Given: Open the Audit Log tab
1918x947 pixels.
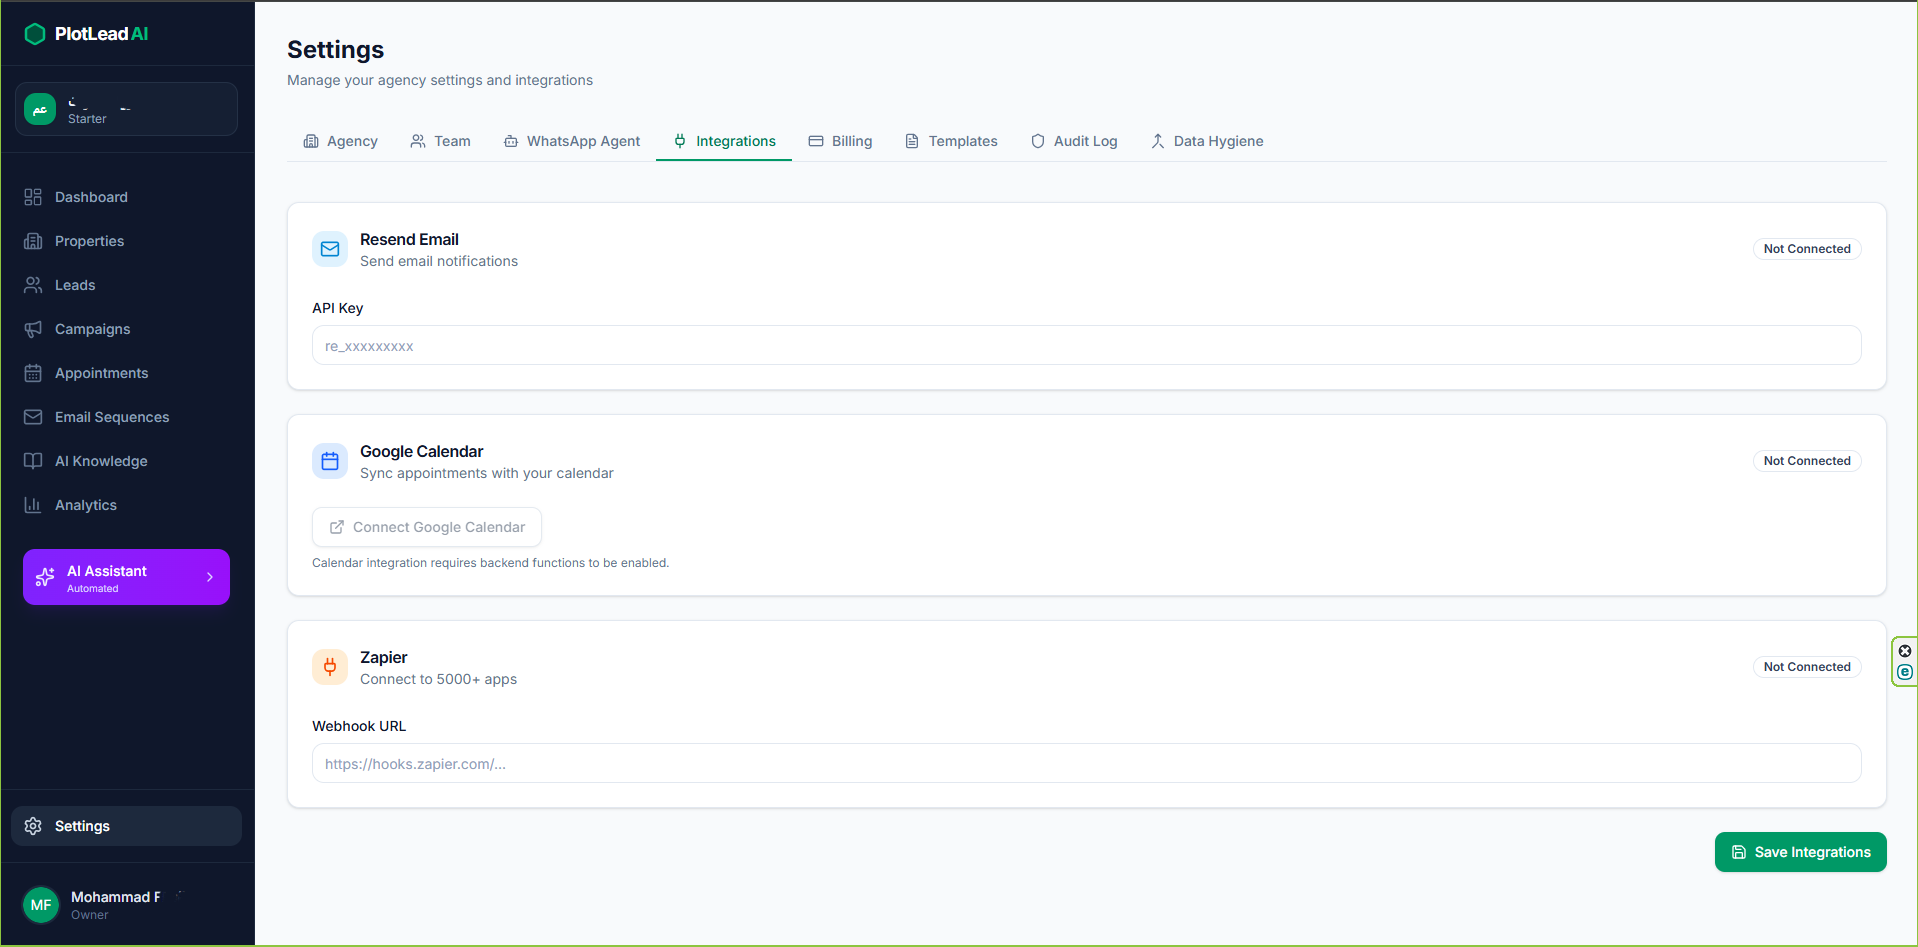Looking at the screenshot, I should (x=1074, y=141).
